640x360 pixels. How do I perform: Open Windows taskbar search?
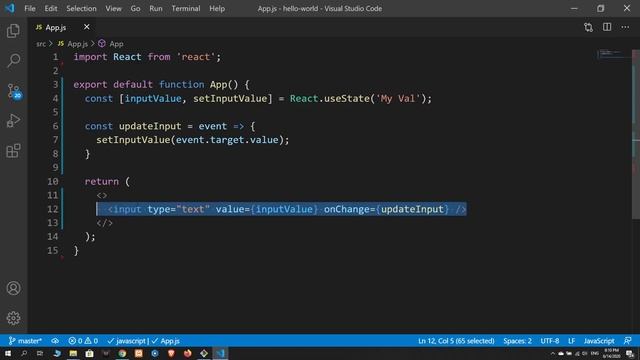pyautogui.click(x=24, y=353)
